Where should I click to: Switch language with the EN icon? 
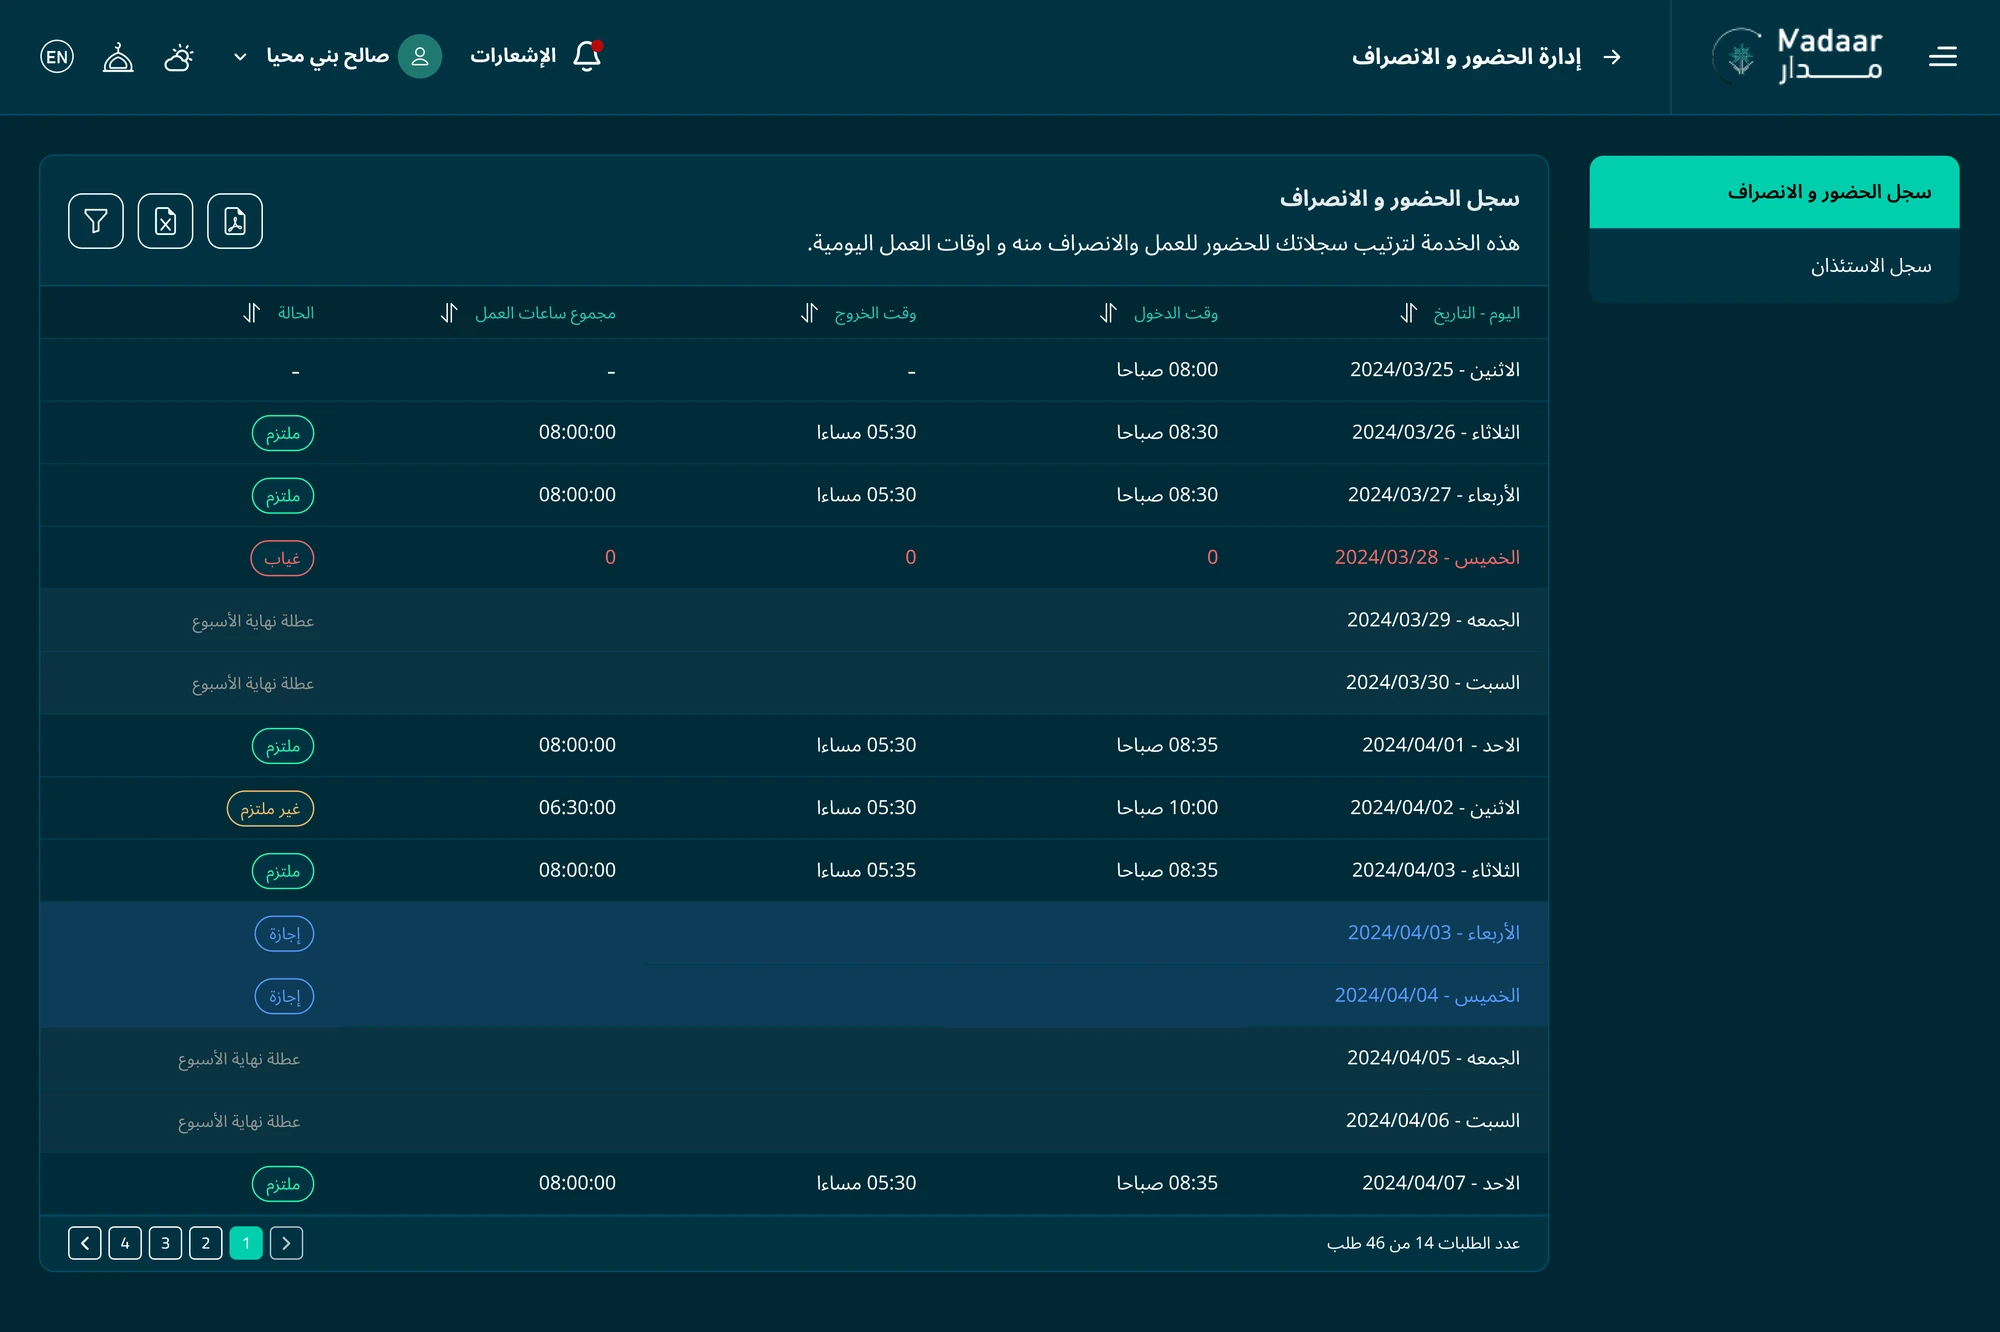coord(57,57)
